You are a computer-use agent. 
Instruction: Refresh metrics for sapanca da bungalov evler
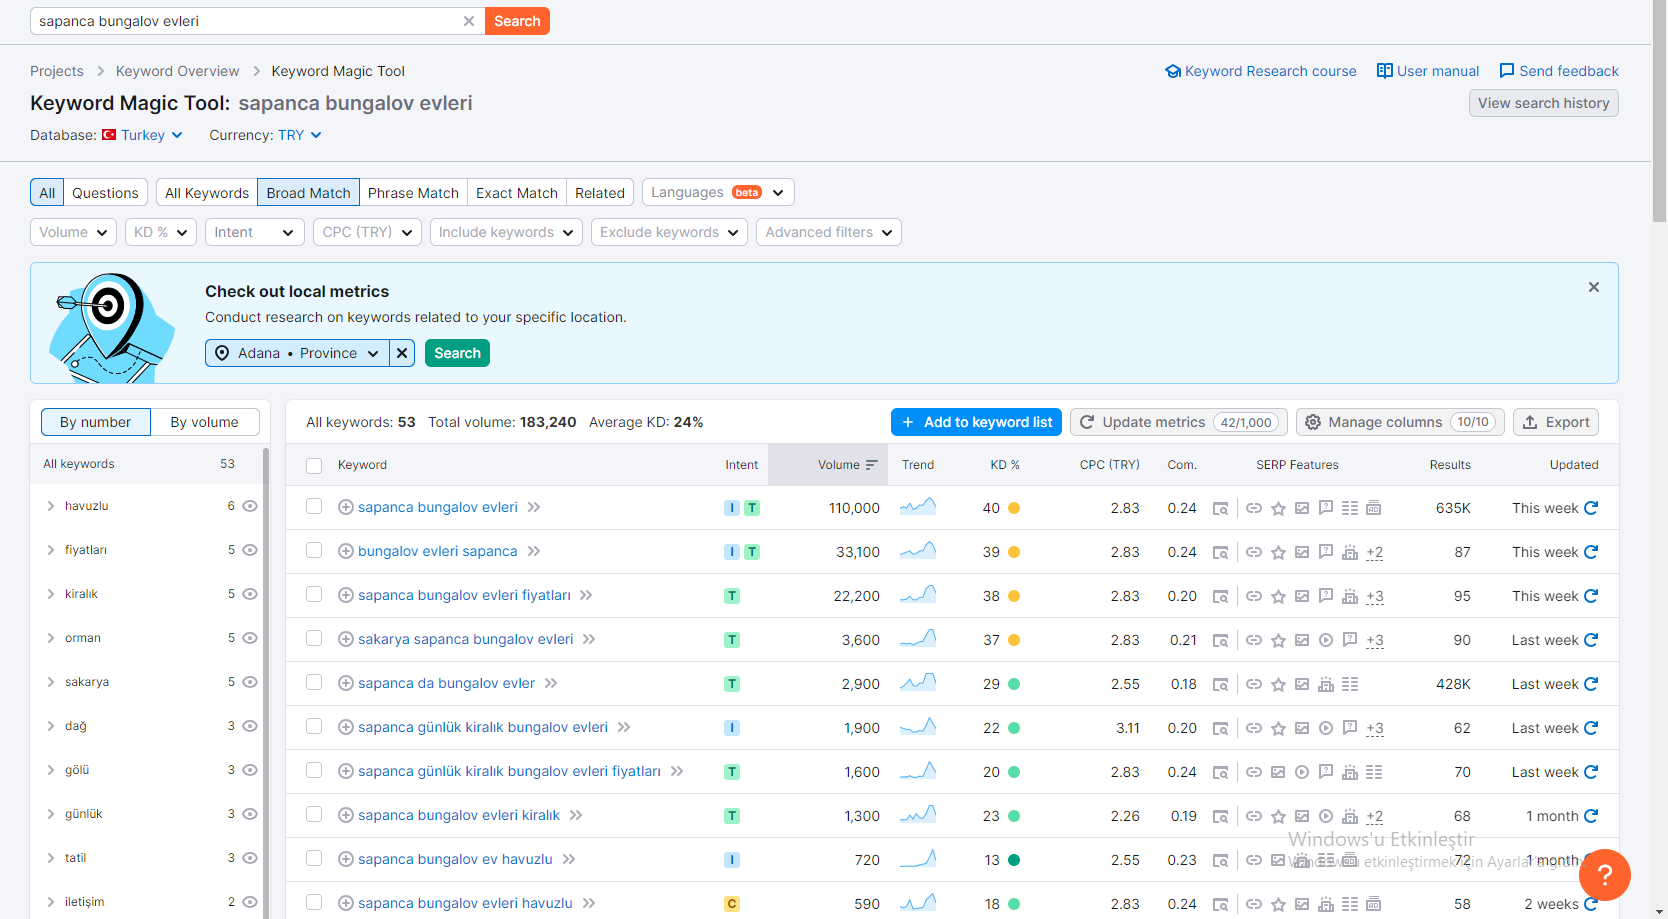coord(1591,684)
